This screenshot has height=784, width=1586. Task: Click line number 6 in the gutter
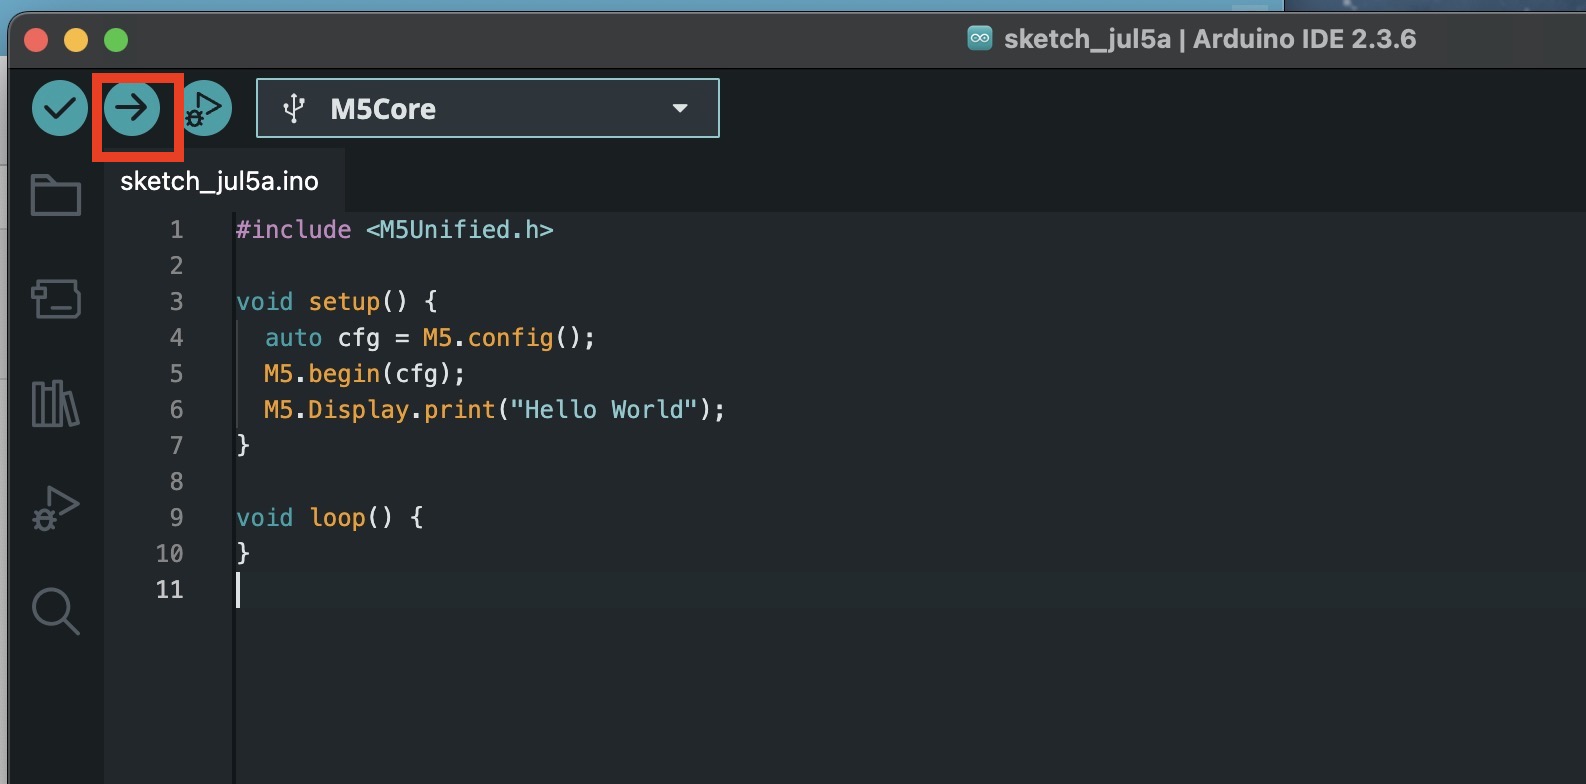(176, 410)
